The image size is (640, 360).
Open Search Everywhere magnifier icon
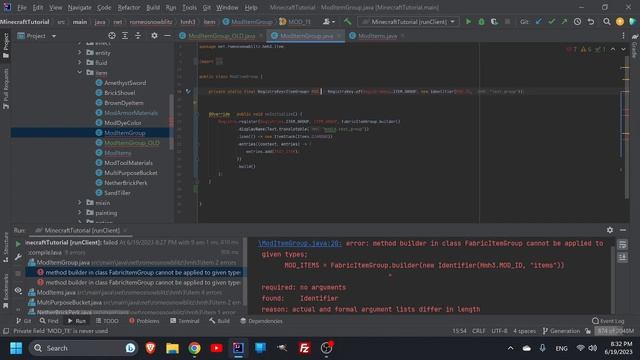pyautogui.click(x=607, y=22)
